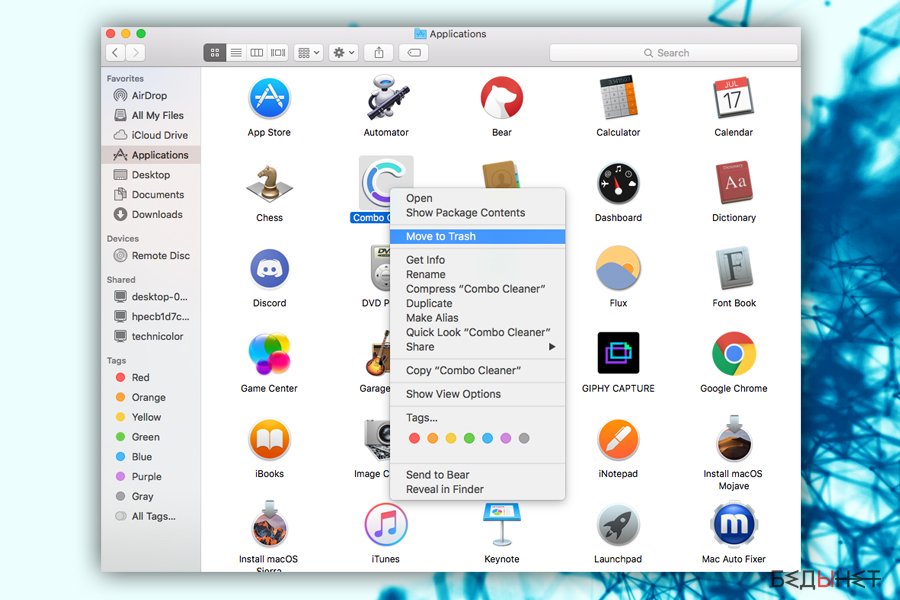
Task: Switch Finder to Cover Flow view
Action: [278, 53]
